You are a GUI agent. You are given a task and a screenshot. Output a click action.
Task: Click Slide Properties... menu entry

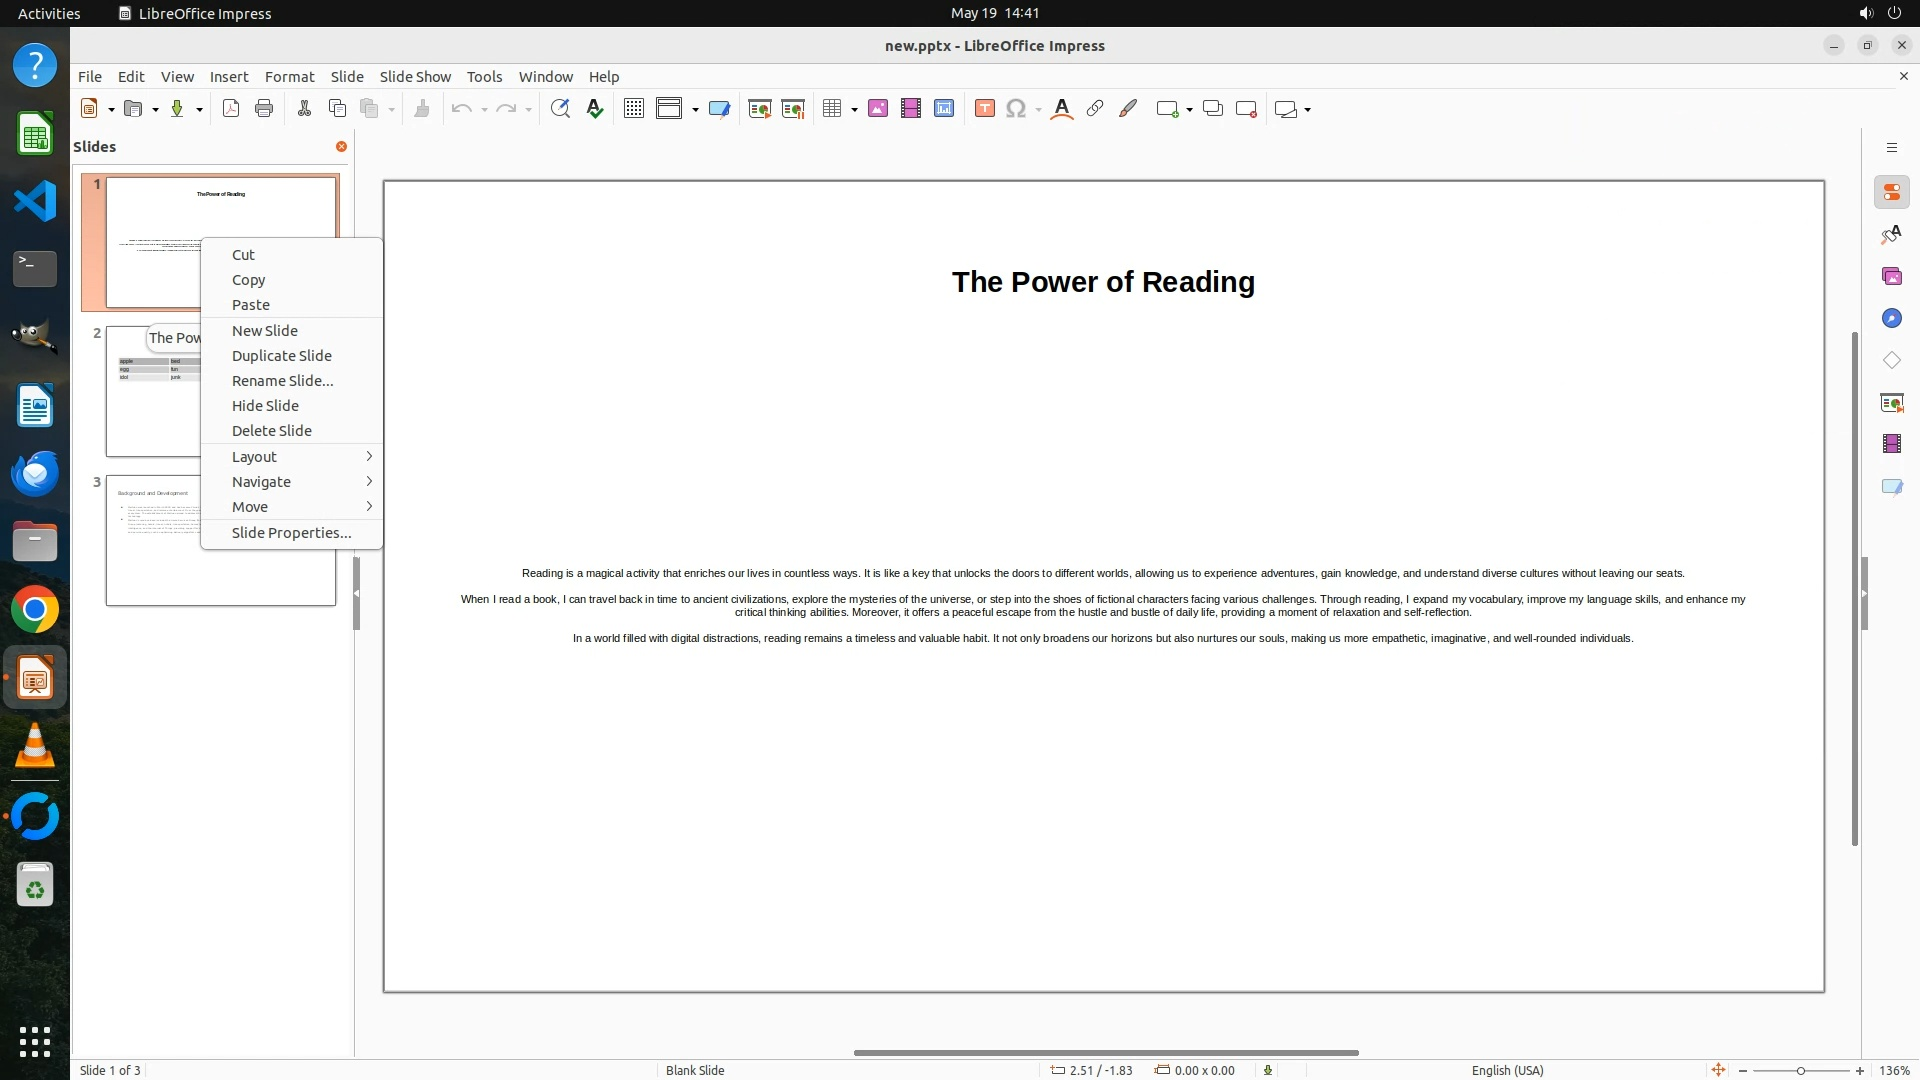[x=291, y=533]
